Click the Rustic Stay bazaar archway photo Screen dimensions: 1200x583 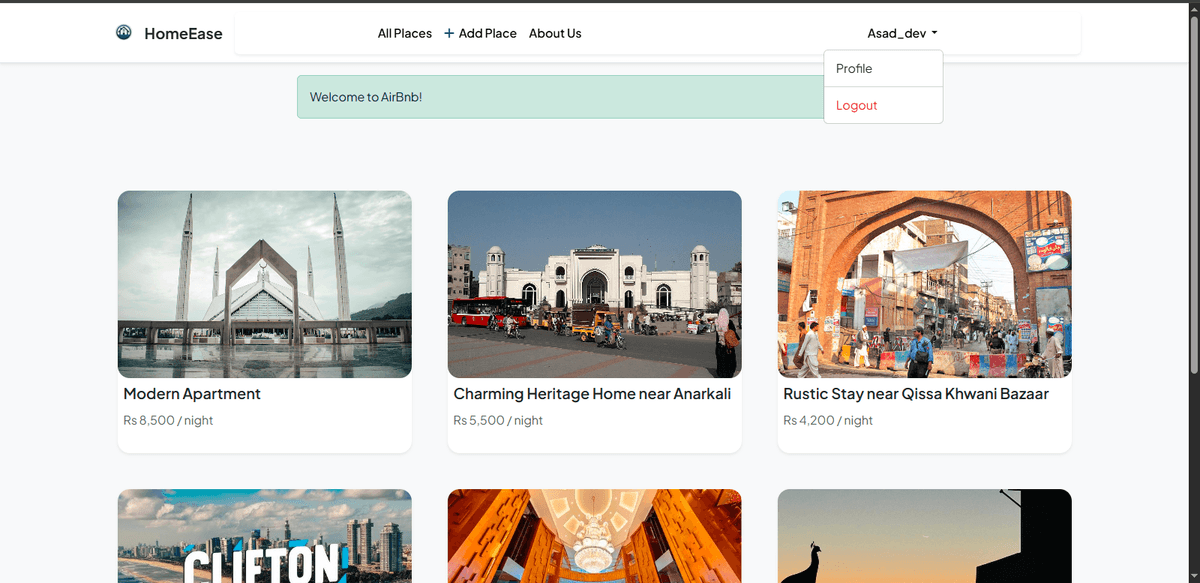coord(923,283)
